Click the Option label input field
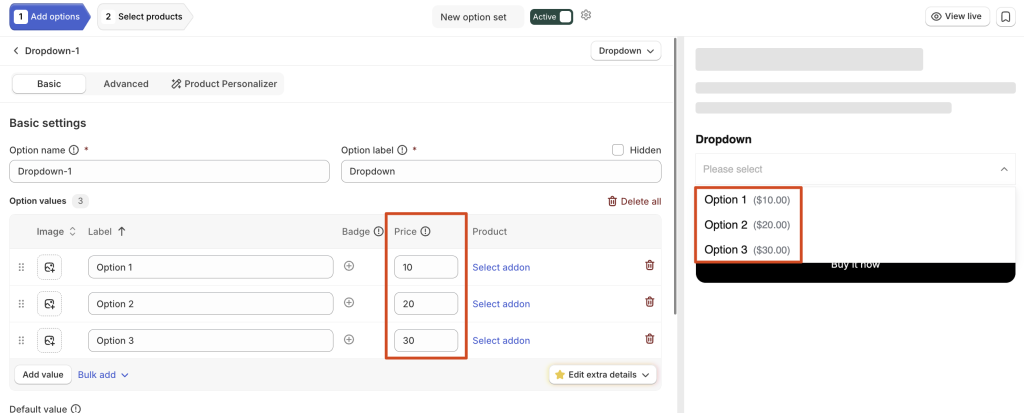1024x413 pixels. [502, 172]
